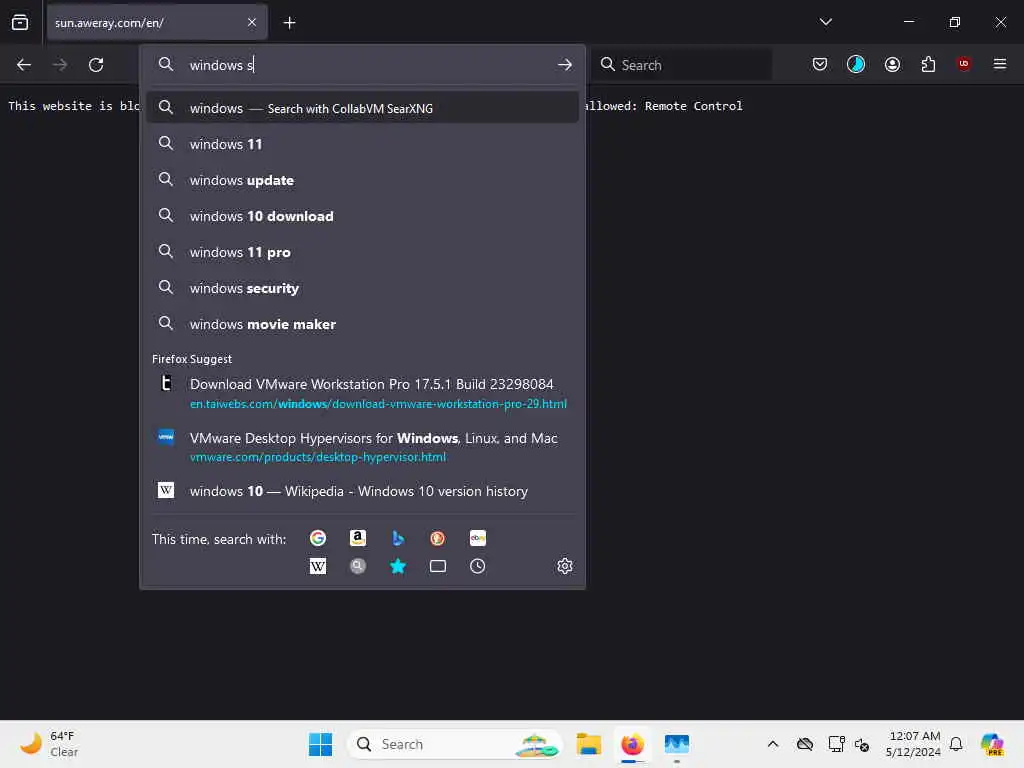Open the clock showing 12:07 AM

pyautogui.click(x=913, y=744)
